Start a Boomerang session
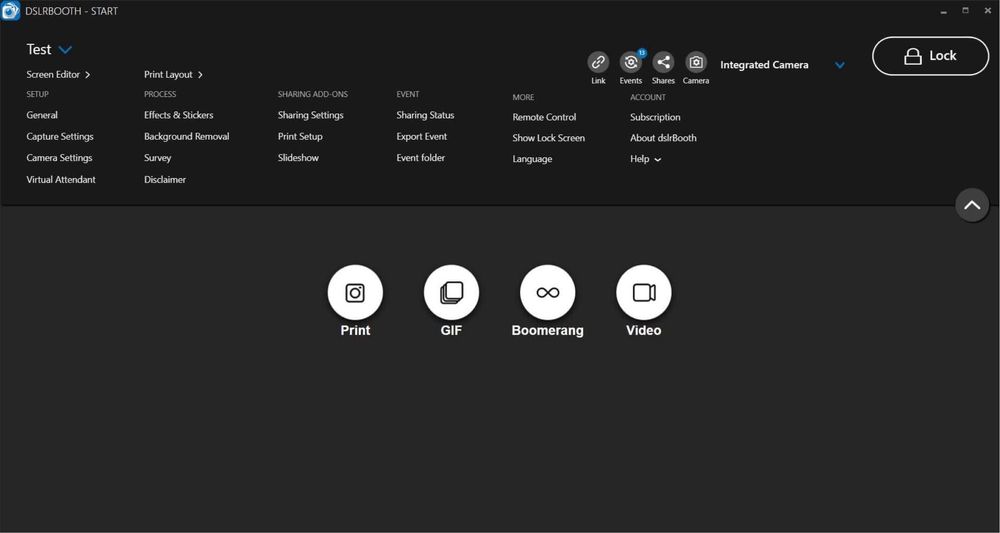This screenshot has height=533, width=1000. tap(548, 293)
